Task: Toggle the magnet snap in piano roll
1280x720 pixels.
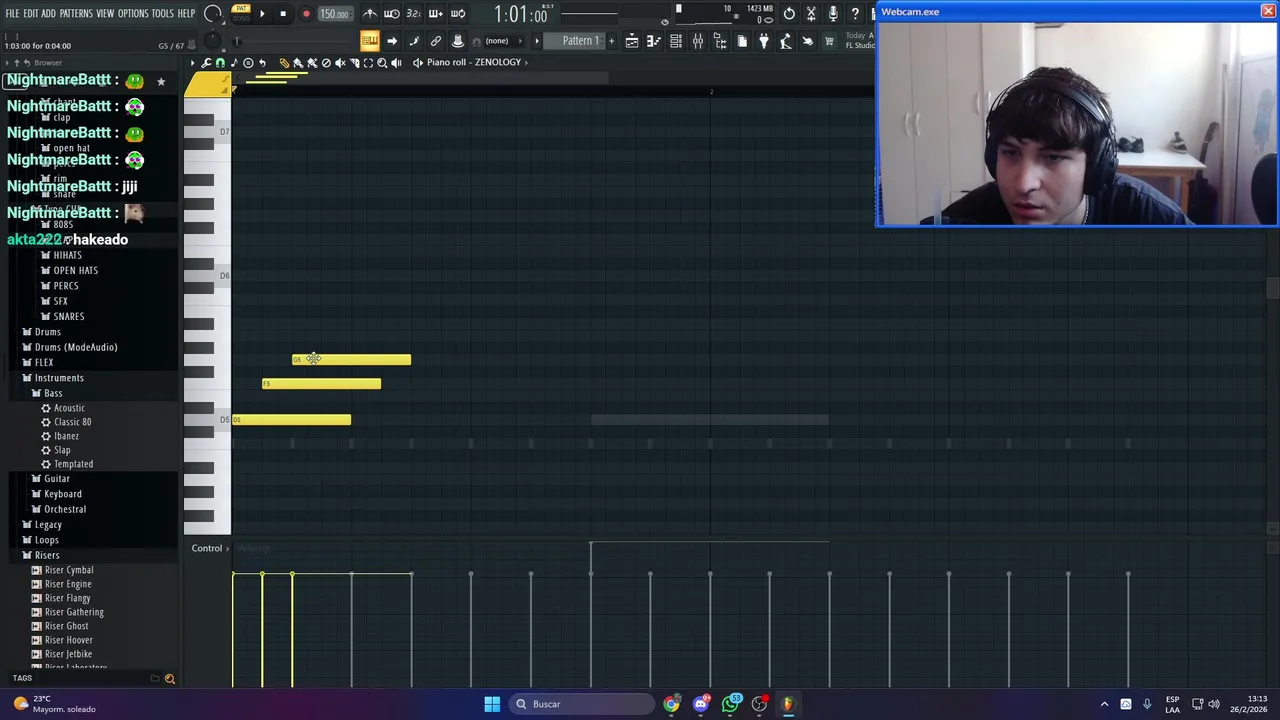Action: [x=220, y=62]
